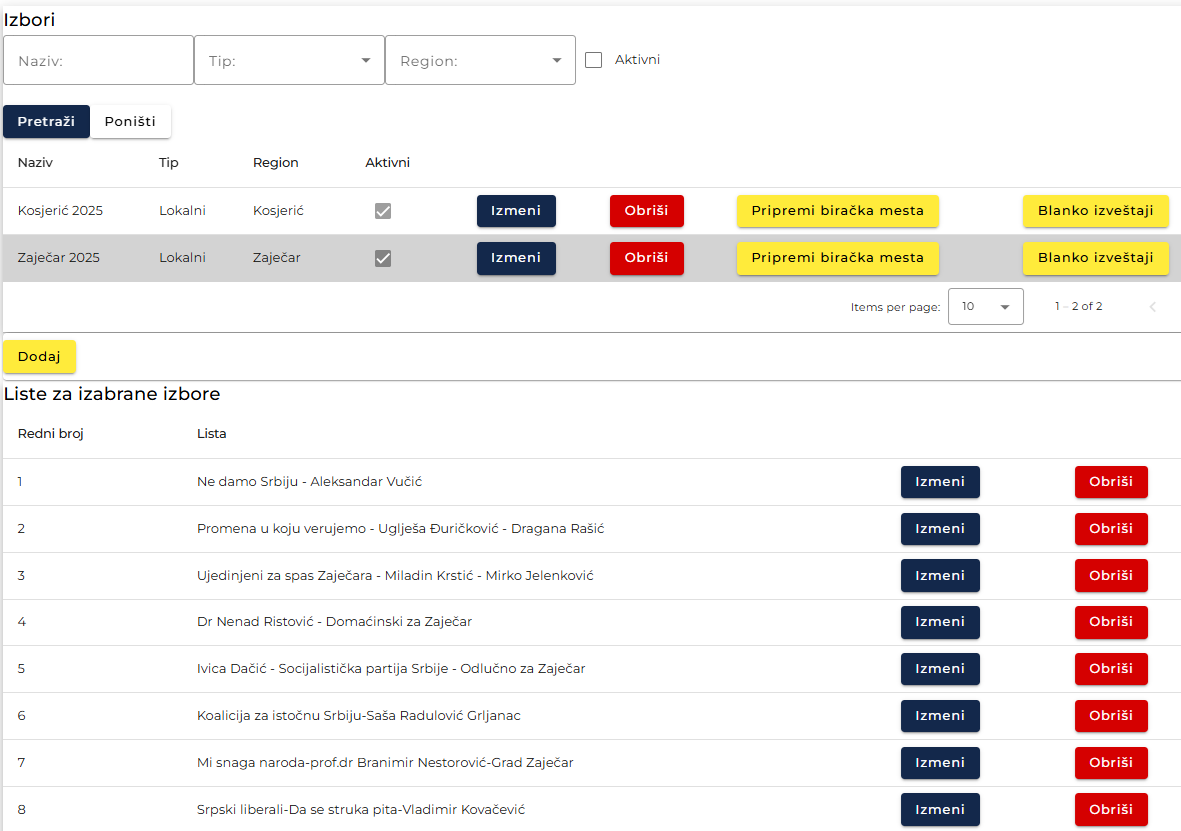
Task: Delete the Zaječar 2025 election
Action: coord(646,258)
